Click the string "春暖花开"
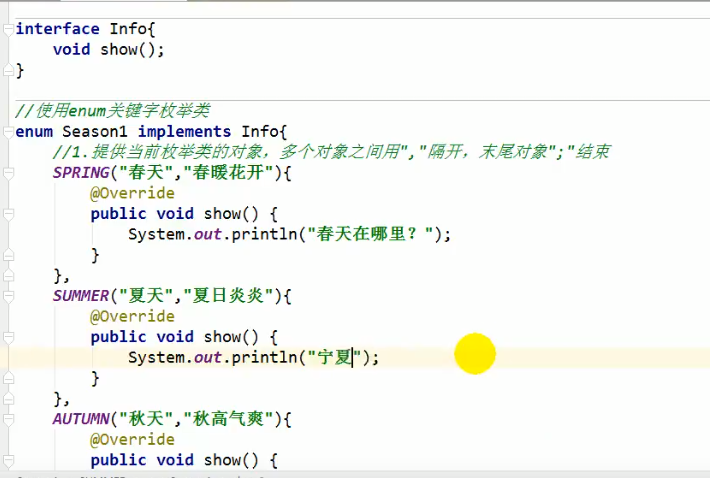The image size is (710, 478). point(228,172)
